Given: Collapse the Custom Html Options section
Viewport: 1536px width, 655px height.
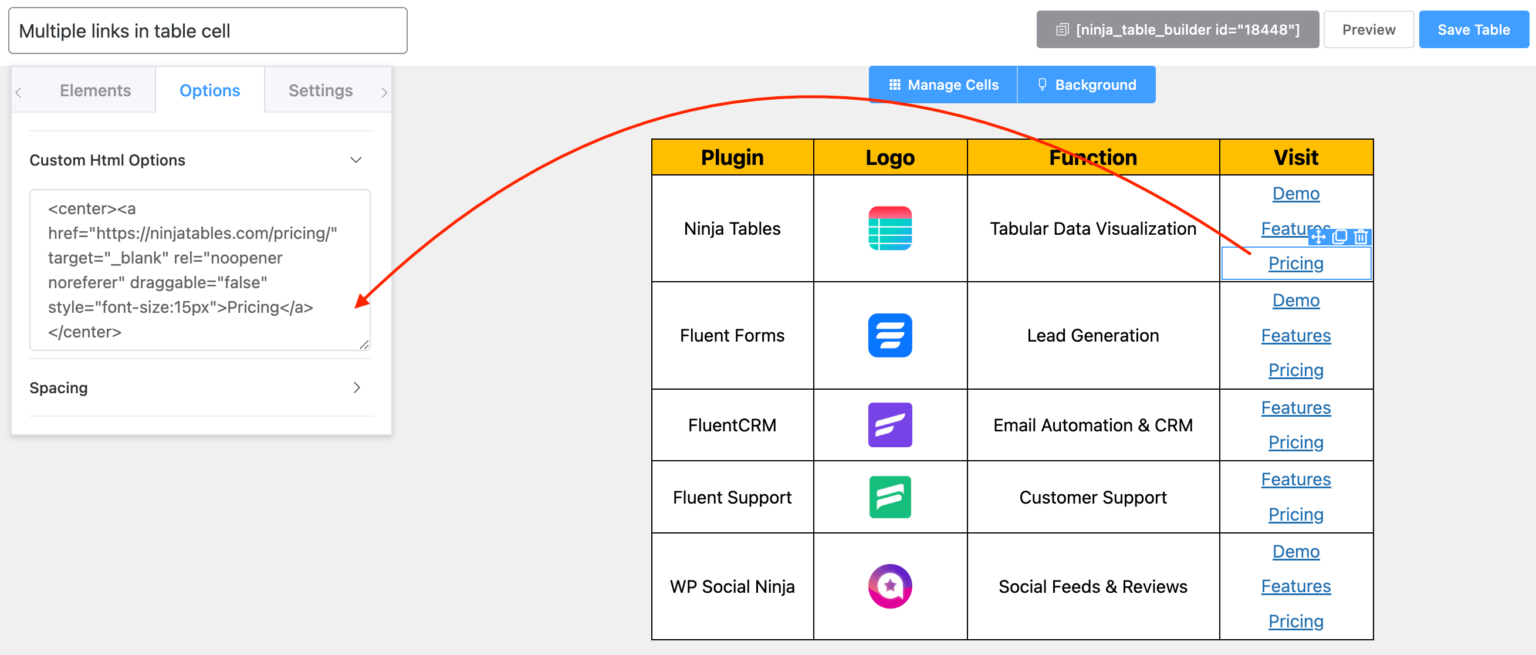Looking at the screenshot, I should pyautogui.click(x=355, y=160).
